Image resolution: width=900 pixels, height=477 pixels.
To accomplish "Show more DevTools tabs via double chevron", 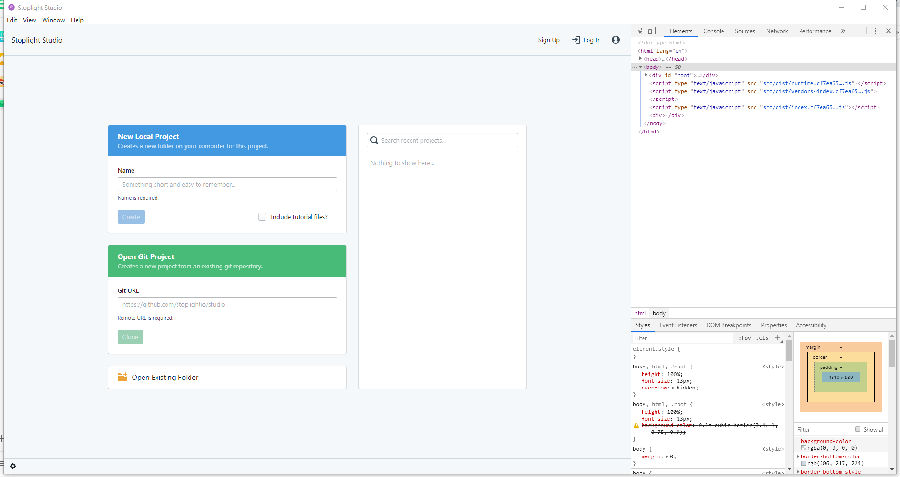I will (x=843, y=30).
